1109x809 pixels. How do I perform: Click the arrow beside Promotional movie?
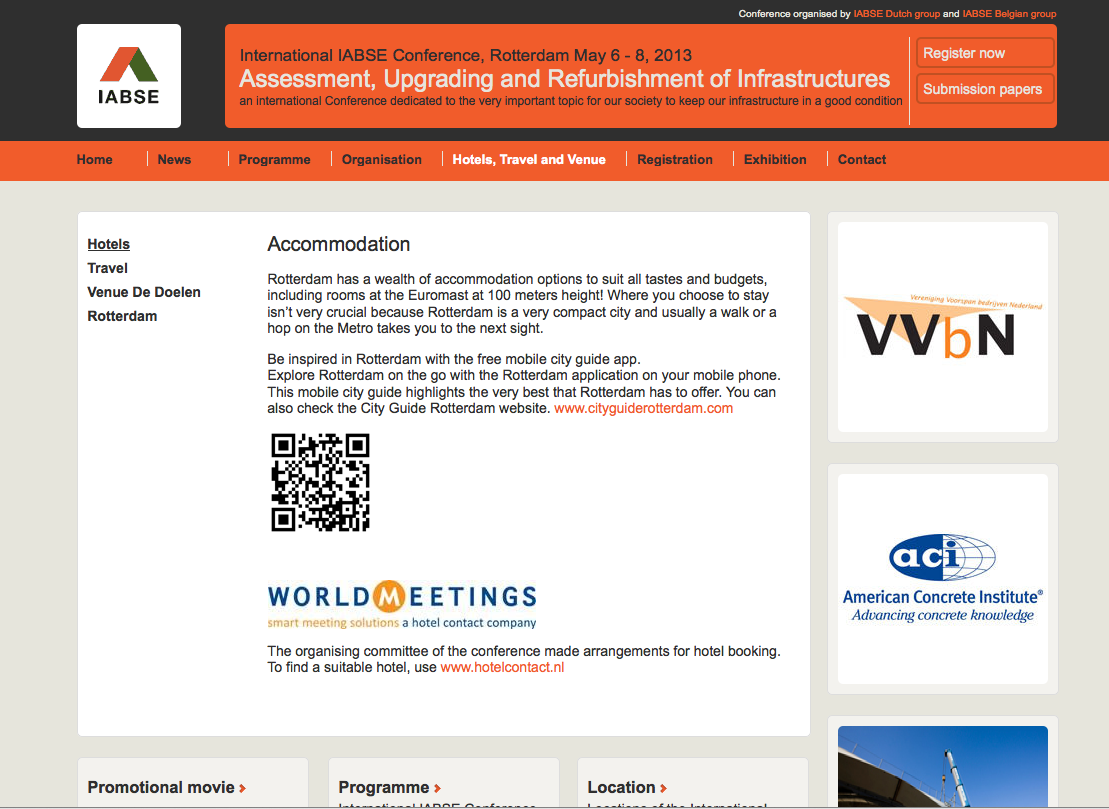point(243,789)
